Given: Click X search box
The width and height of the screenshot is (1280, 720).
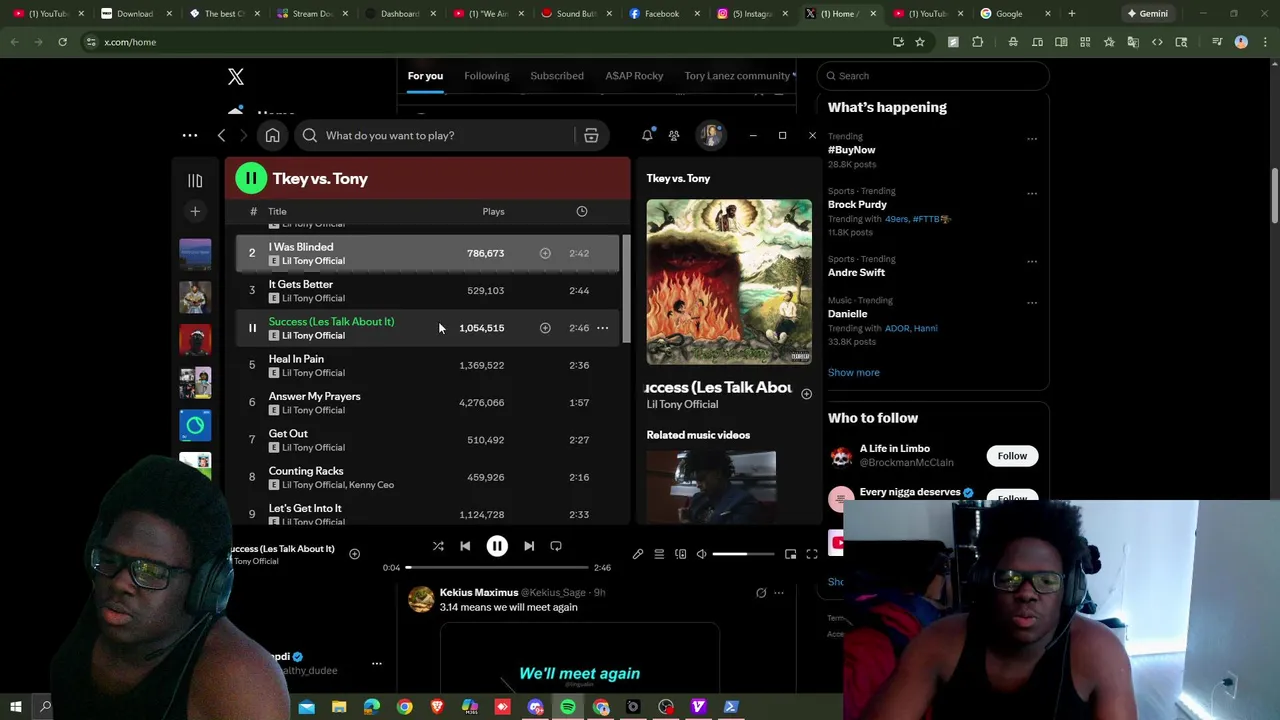Looking at the screenshot, I should 934,76.
